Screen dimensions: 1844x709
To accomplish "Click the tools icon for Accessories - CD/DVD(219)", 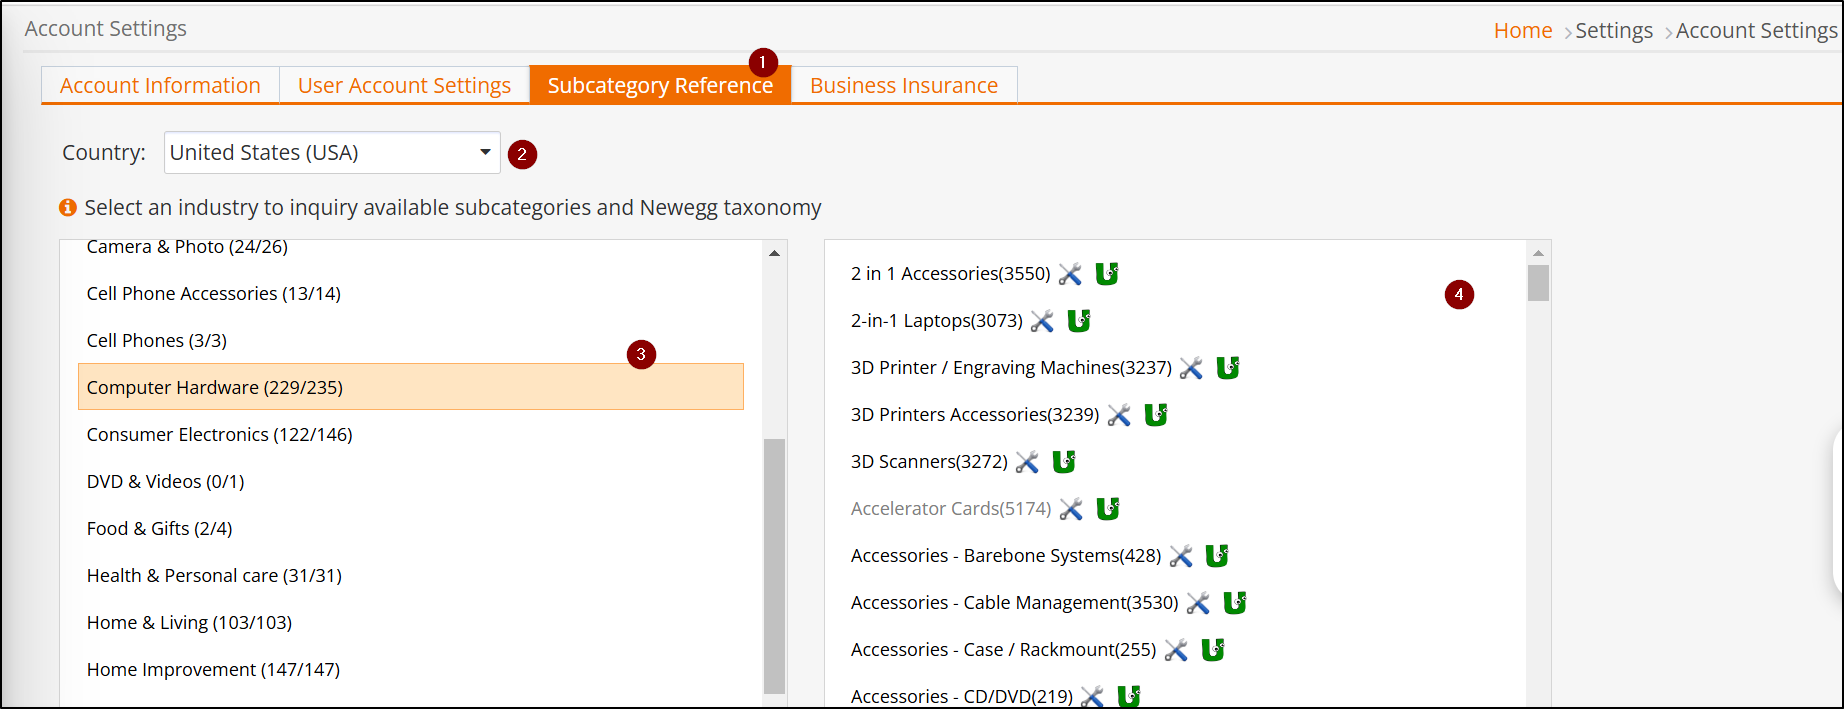I will tap(1092, 696).
